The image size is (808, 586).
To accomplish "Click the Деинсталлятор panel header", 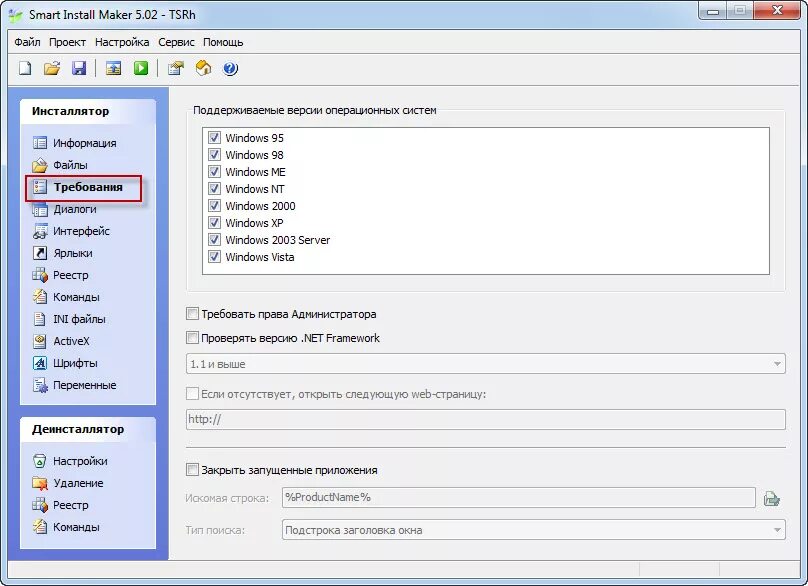I will [x=88, y=429].
